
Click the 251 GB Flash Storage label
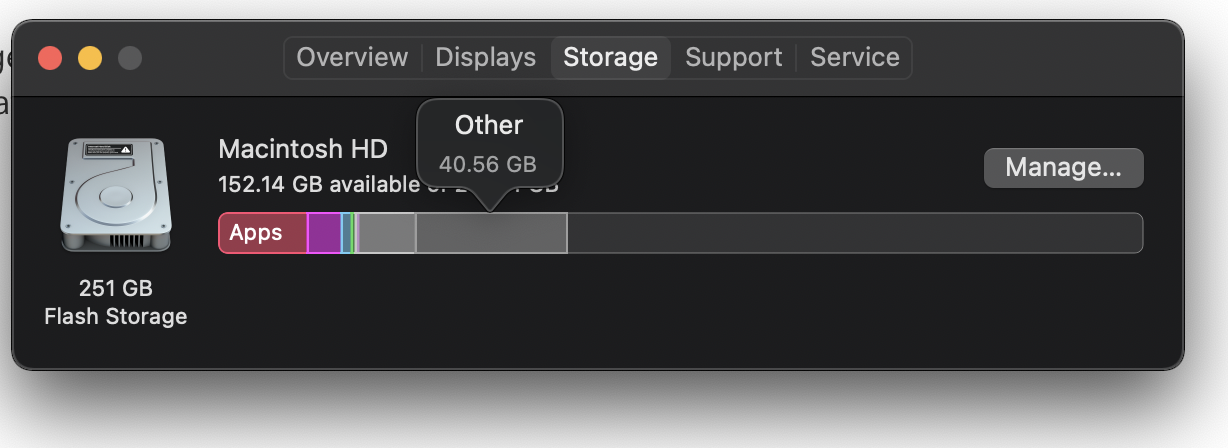(x=116, y=303)
